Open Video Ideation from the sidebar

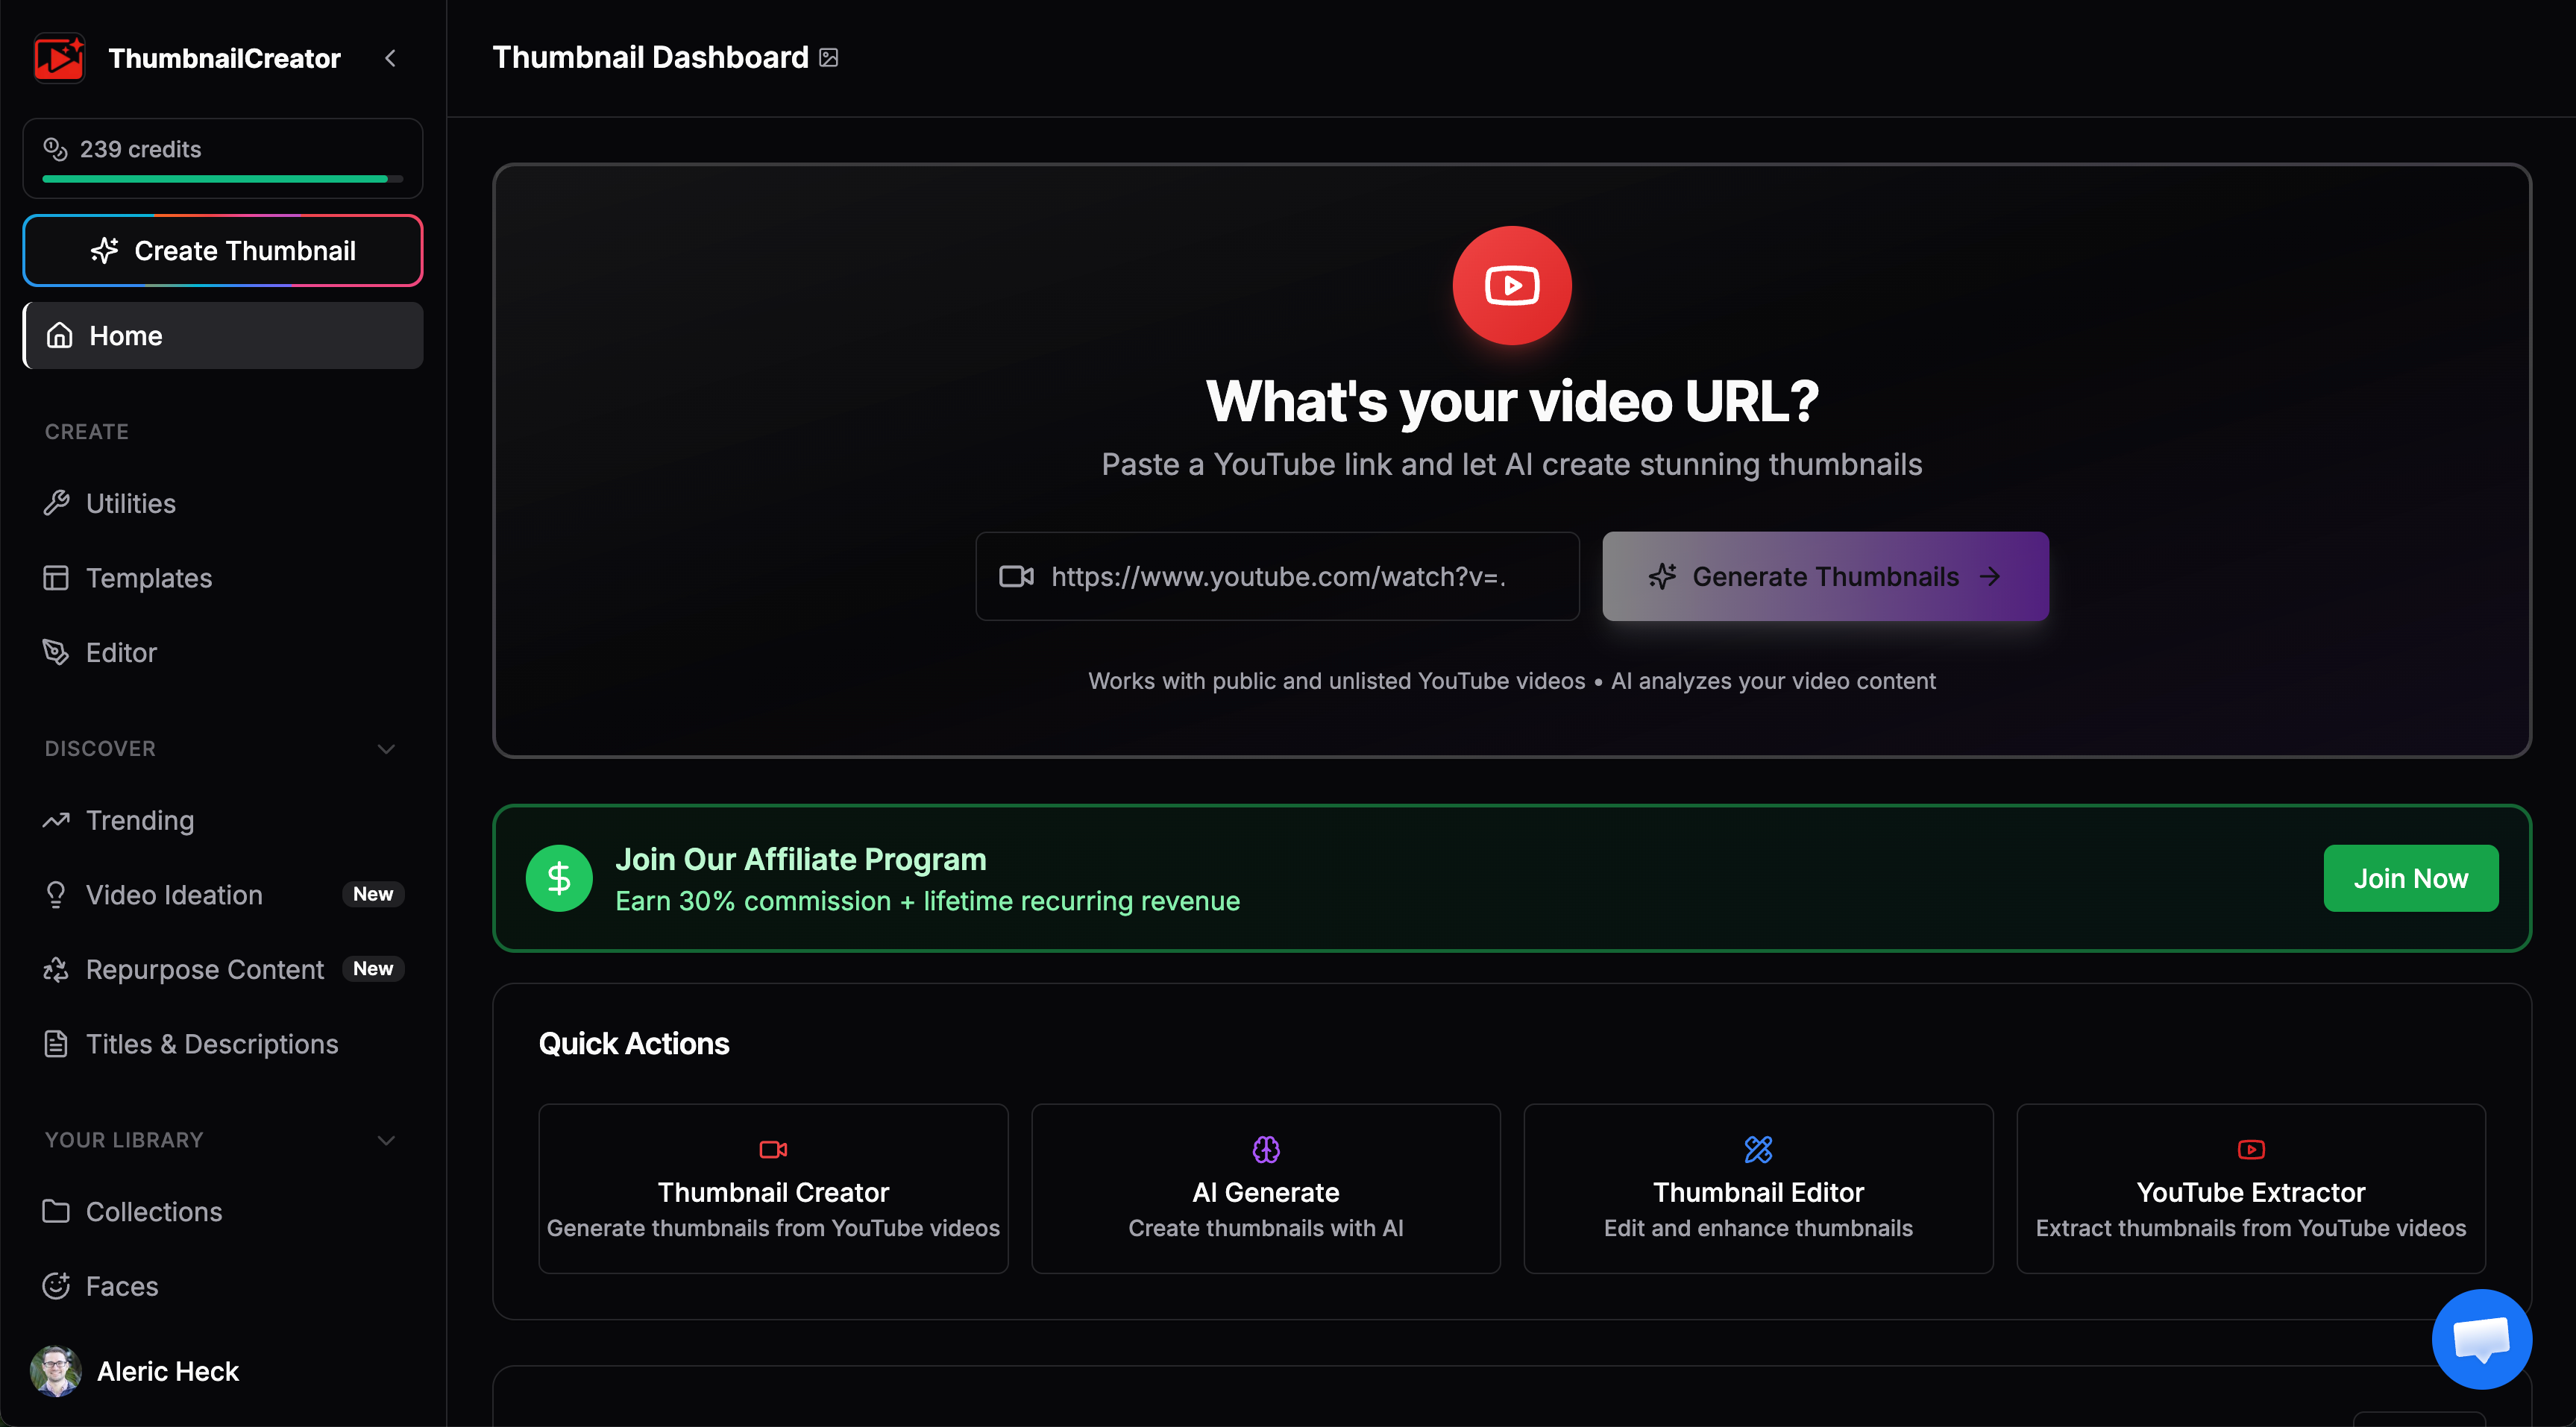[223, 895]
